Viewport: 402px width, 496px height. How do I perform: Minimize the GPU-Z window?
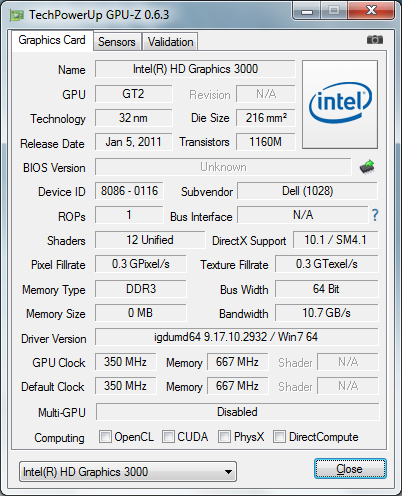click(x=307, y=11)
